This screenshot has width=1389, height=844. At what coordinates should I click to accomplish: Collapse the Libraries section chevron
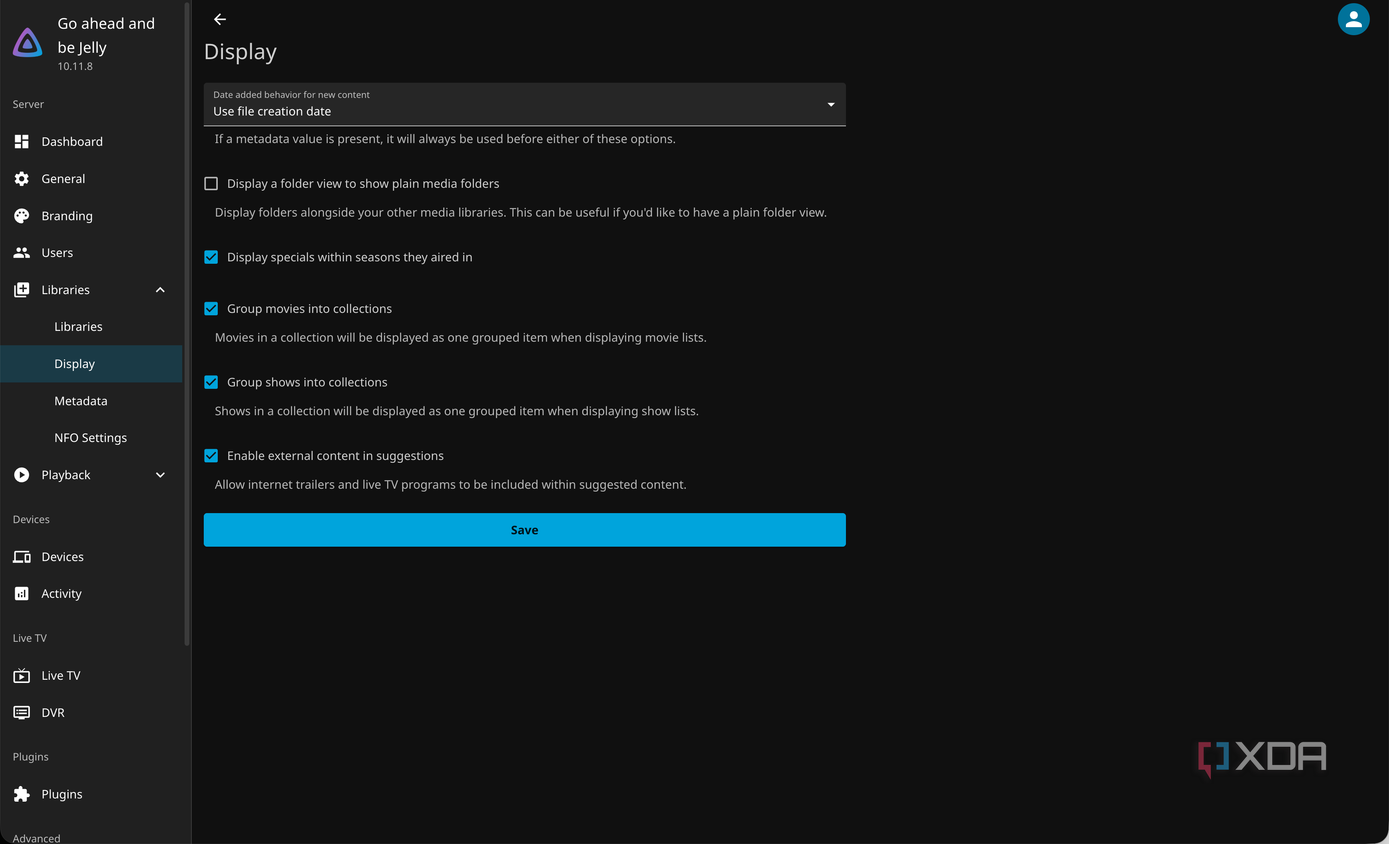point(160,290)
